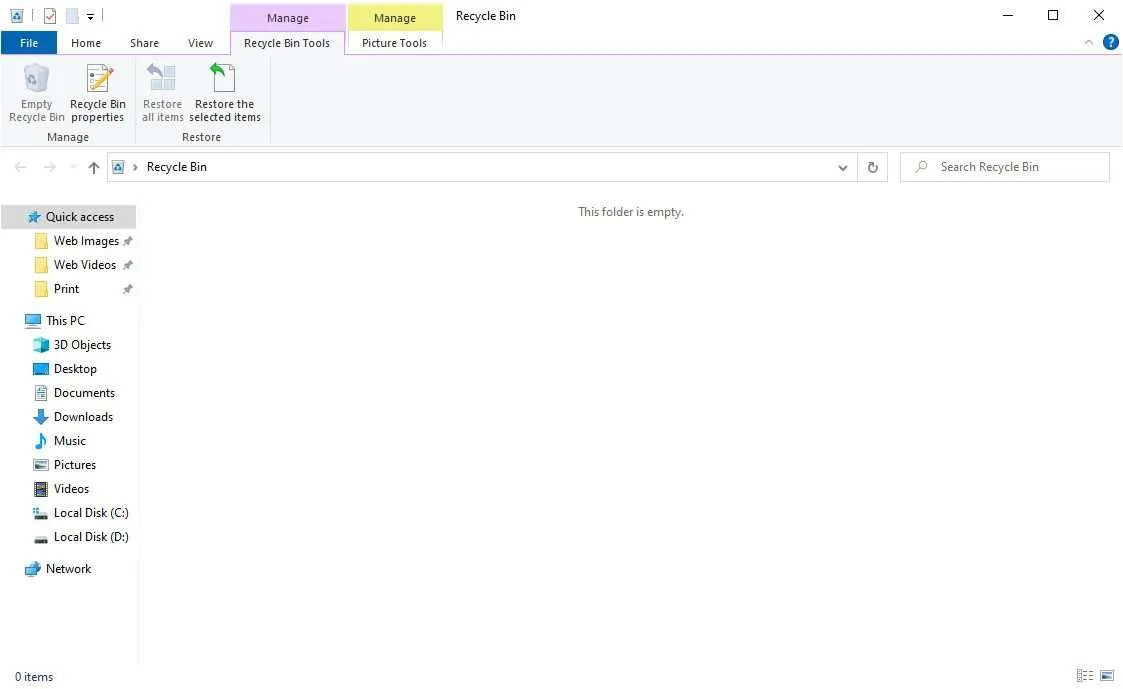
Task: Restore the selected items
Action: (x=224, y=93)
